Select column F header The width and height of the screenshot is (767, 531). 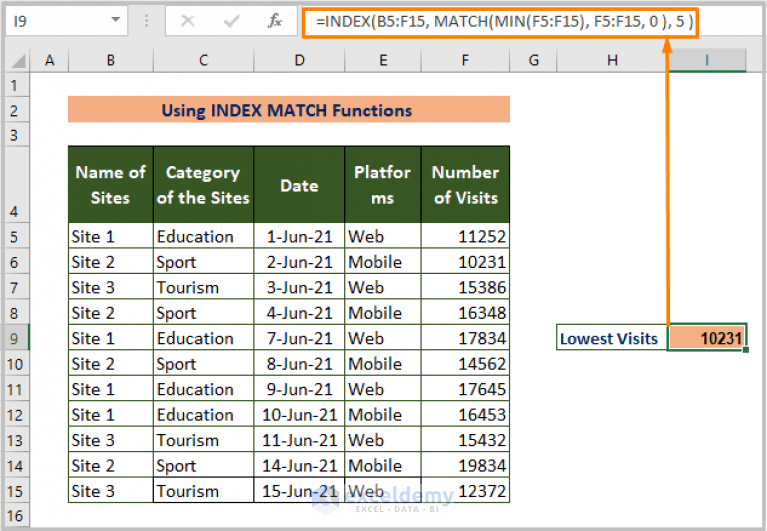465,61
